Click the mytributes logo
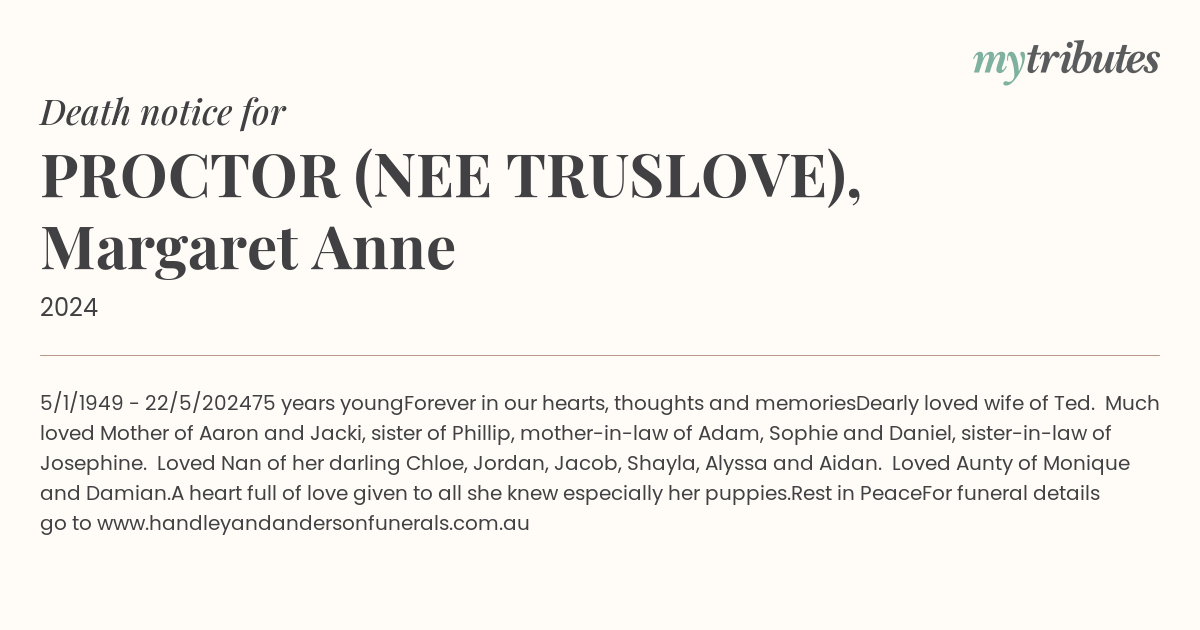 [1066, 61]
